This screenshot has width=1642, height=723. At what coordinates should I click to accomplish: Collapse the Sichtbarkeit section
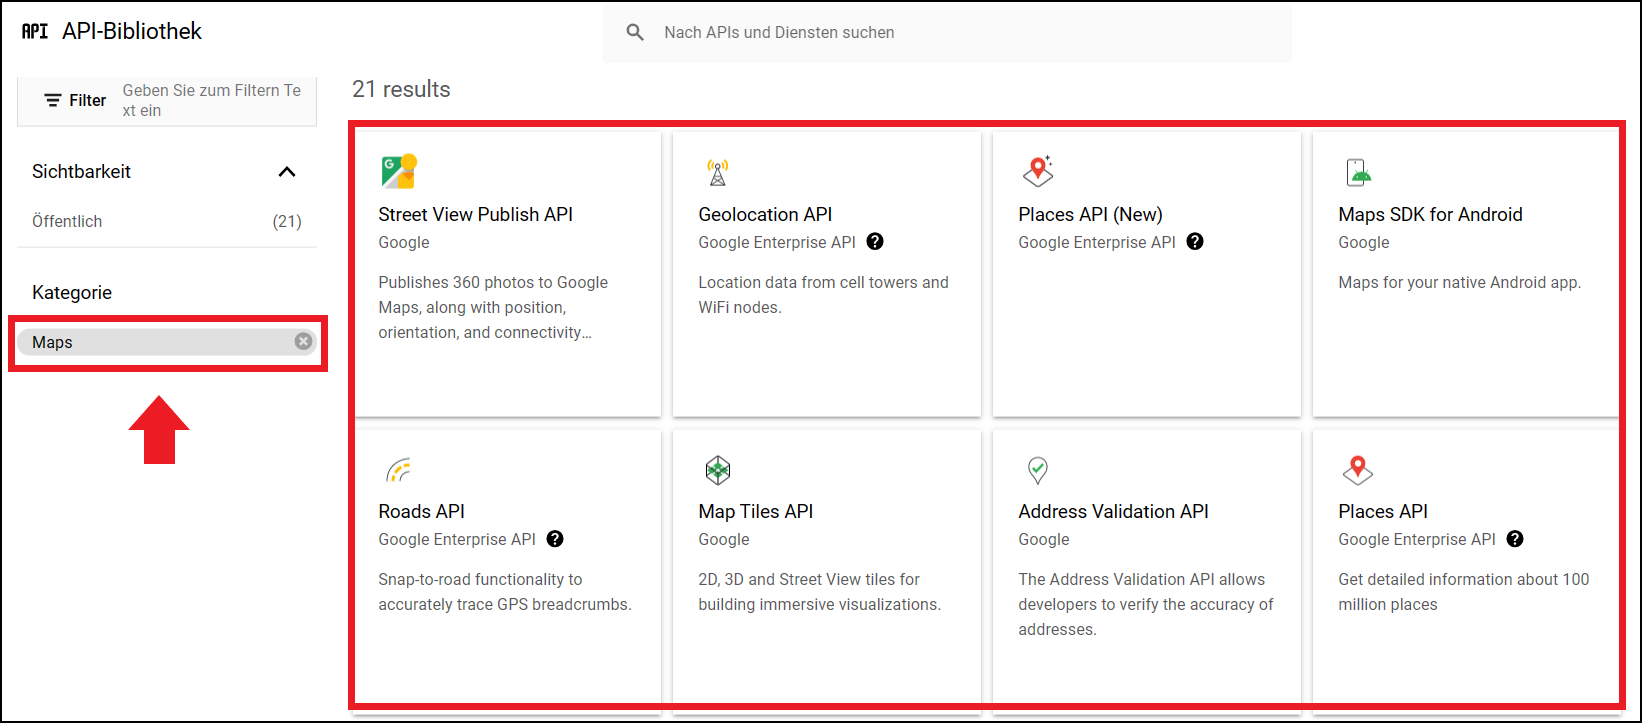[x=287, y=172]
